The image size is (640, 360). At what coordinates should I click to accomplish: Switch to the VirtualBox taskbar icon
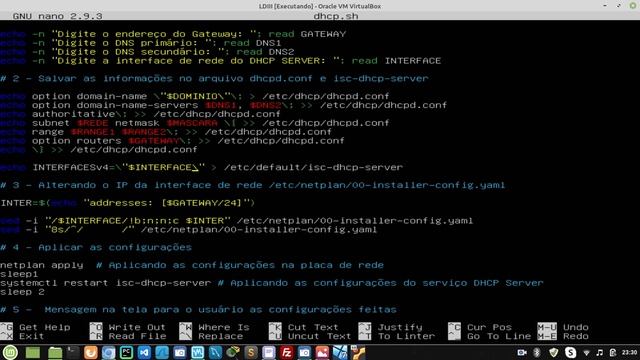(x=340, y=353)
